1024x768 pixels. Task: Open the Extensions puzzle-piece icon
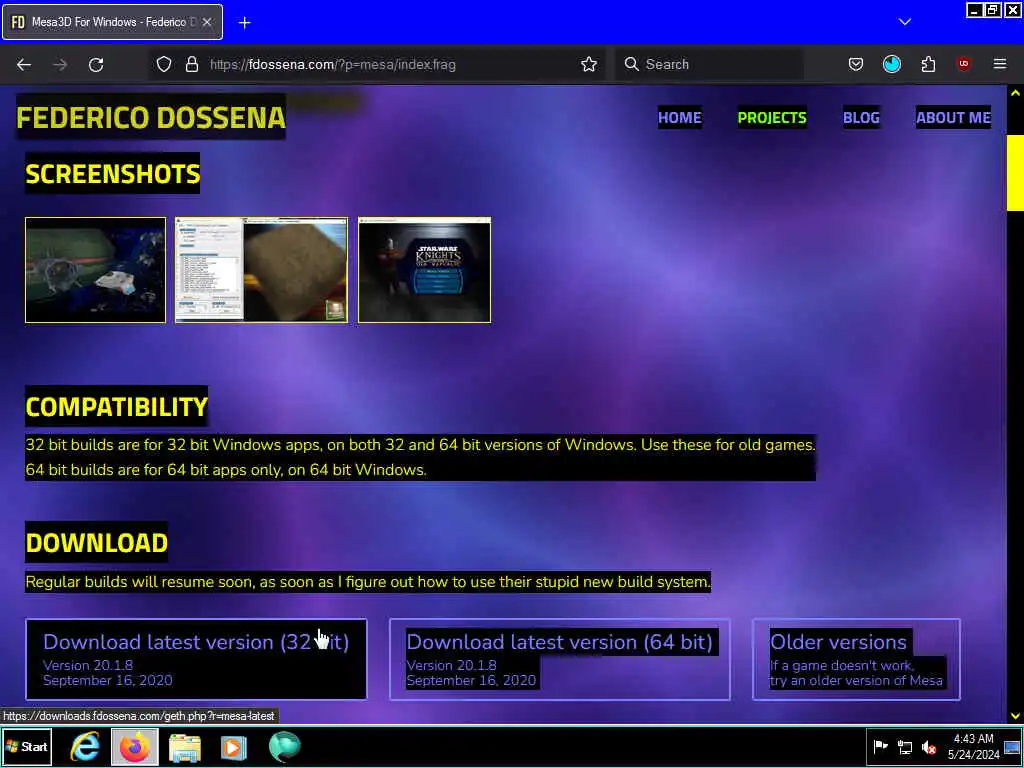click(x=928, y=64)
